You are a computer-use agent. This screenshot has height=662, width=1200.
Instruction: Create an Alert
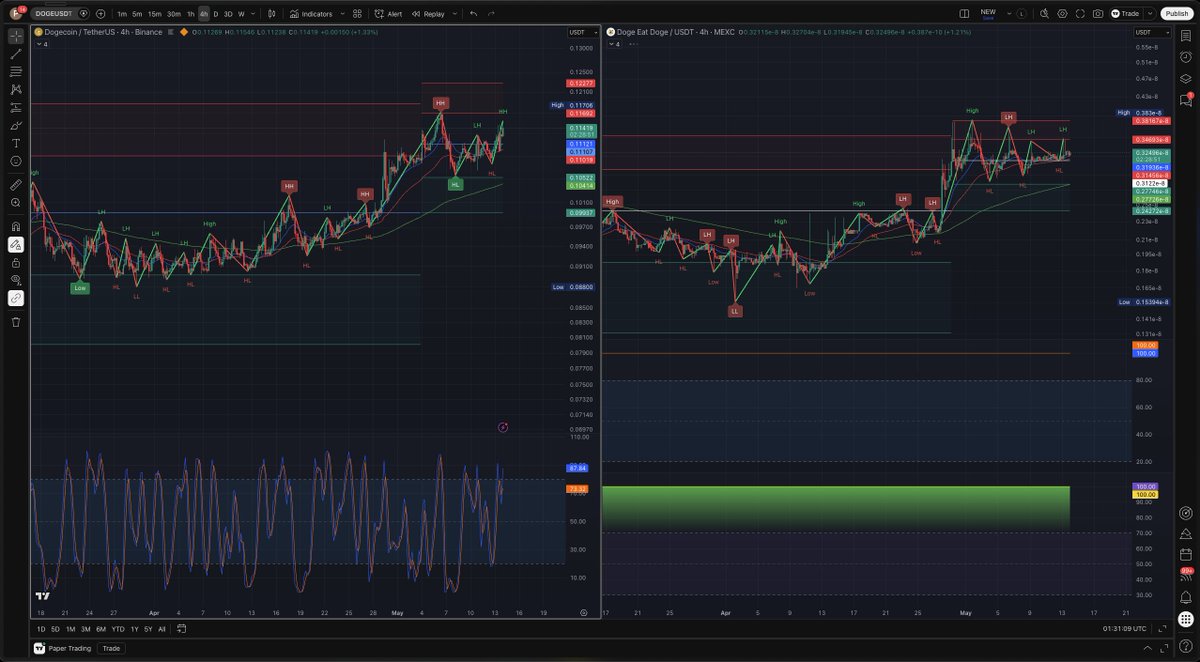click(389, 14)
